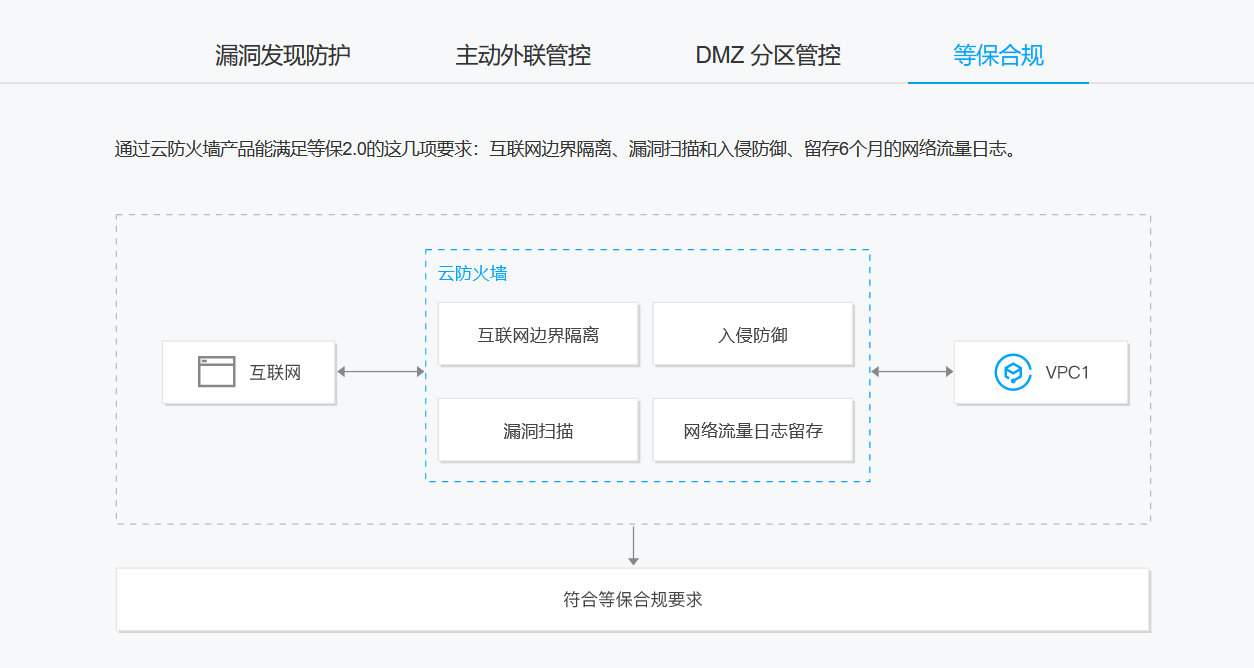Screen dimensions: 1254x668
Task: Select the 互联网边界隔离 box
Action: point(538,335)
